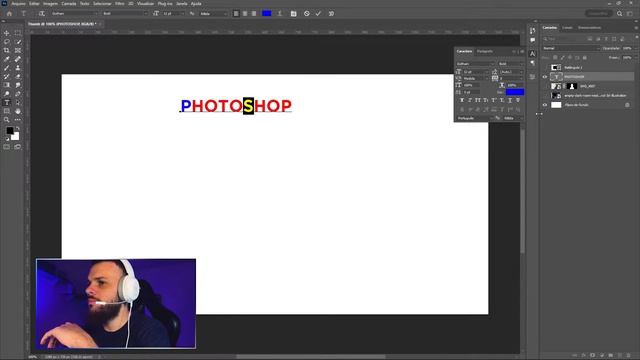Select the Pen tool
The height and width of the screenshot is (360, 640).
[x=18, y=94]
